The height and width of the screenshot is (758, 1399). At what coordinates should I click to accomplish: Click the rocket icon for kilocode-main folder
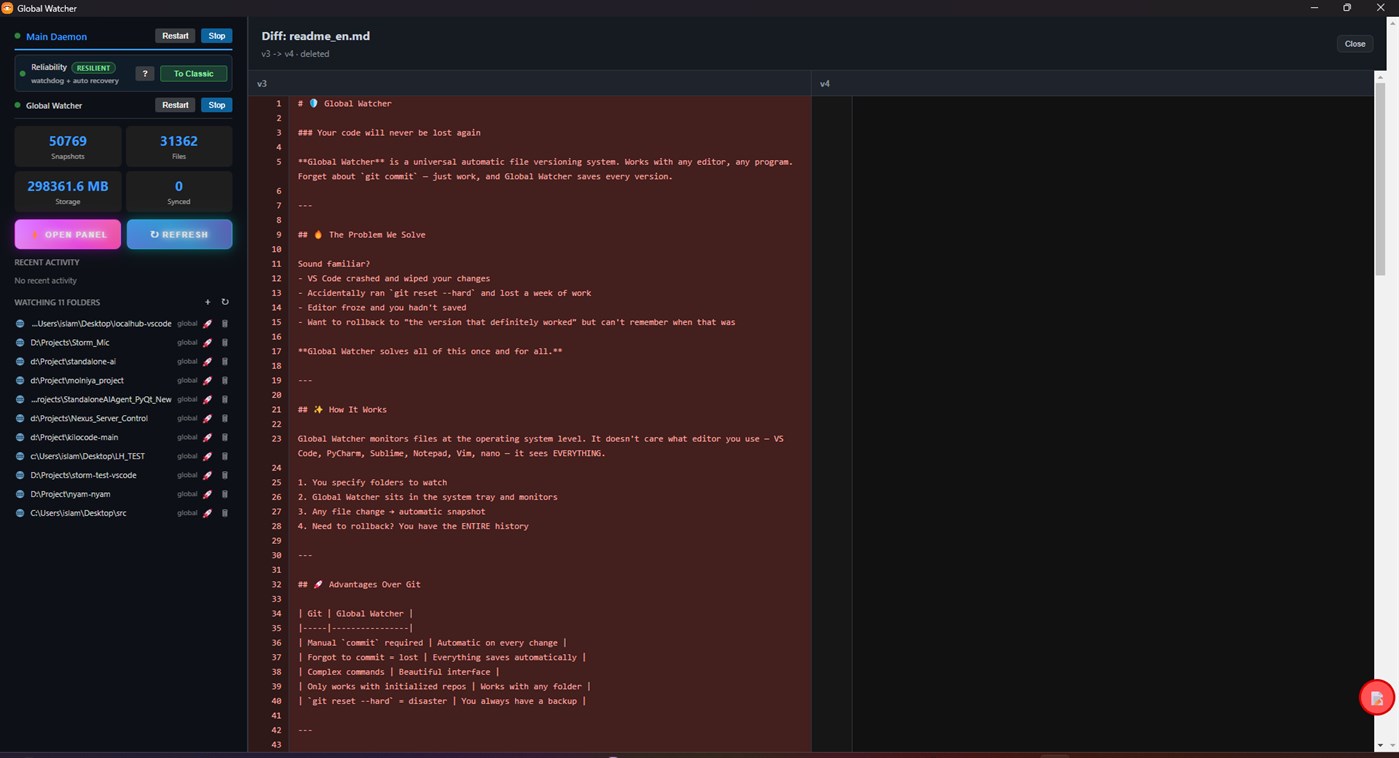tap(208, 438)
